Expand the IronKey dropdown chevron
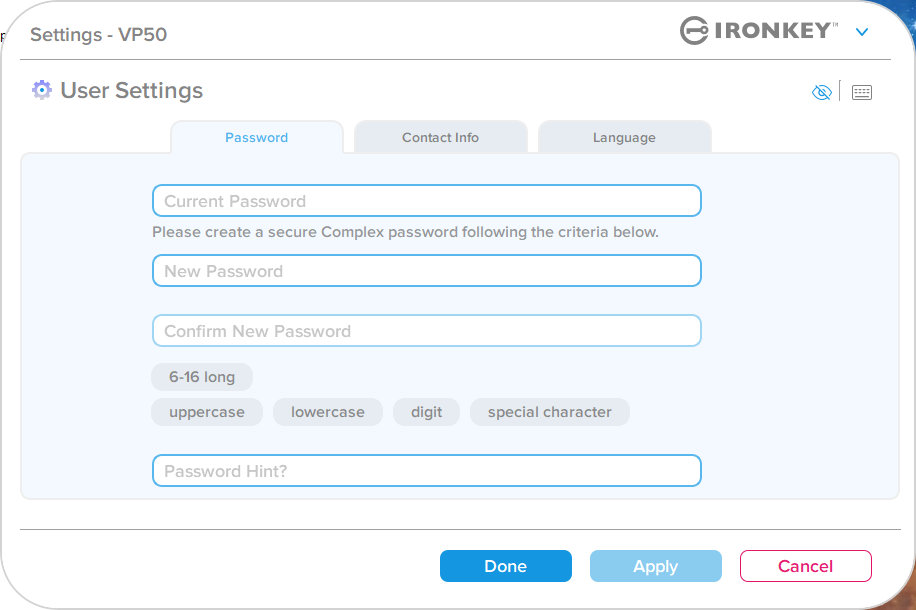The image size is (916, 610). click(862, 32)
